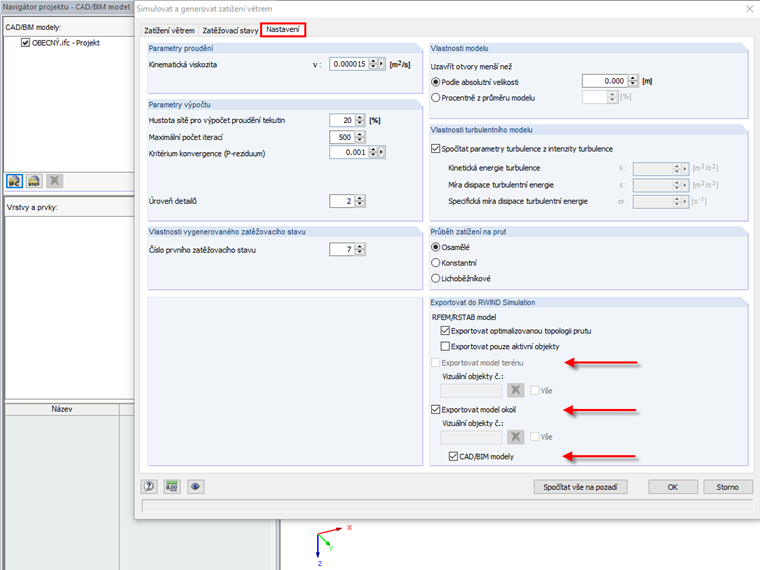
Task: Select the Konstantní load distribution
Action: click(x=435, y=263)
